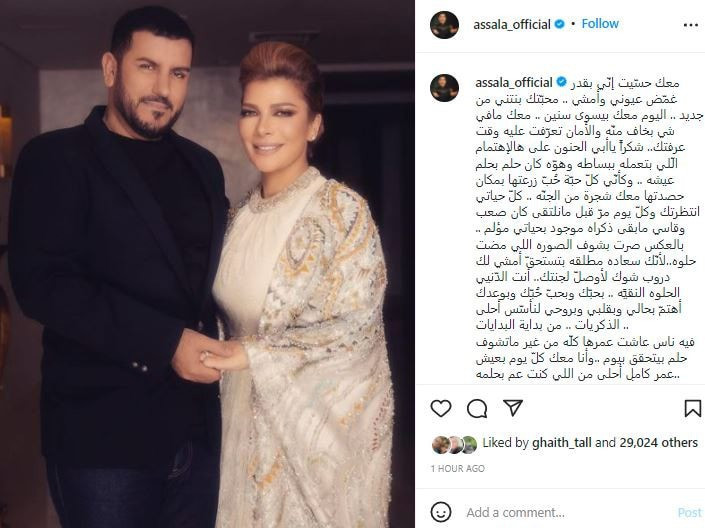Submit comment with Post button
The image size is (705, 528).
coord(689,513)
